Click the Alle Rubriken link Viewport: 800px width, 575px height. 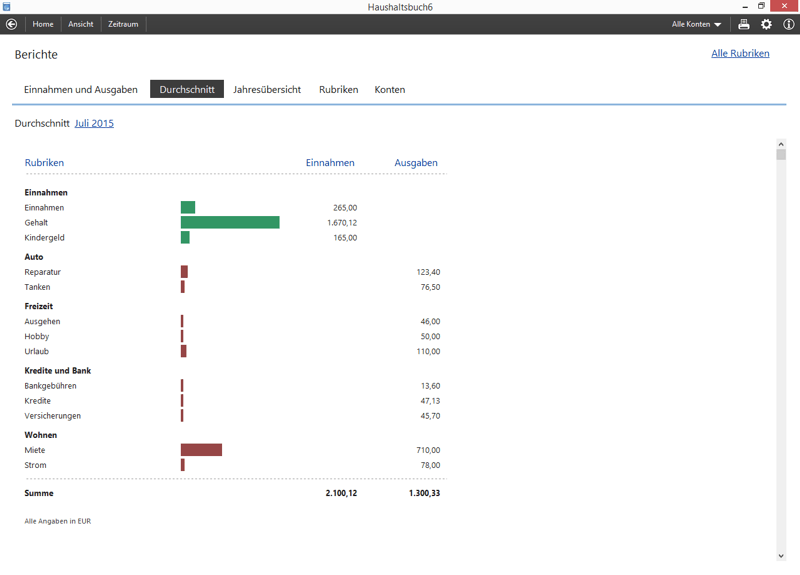click(740, 53)
